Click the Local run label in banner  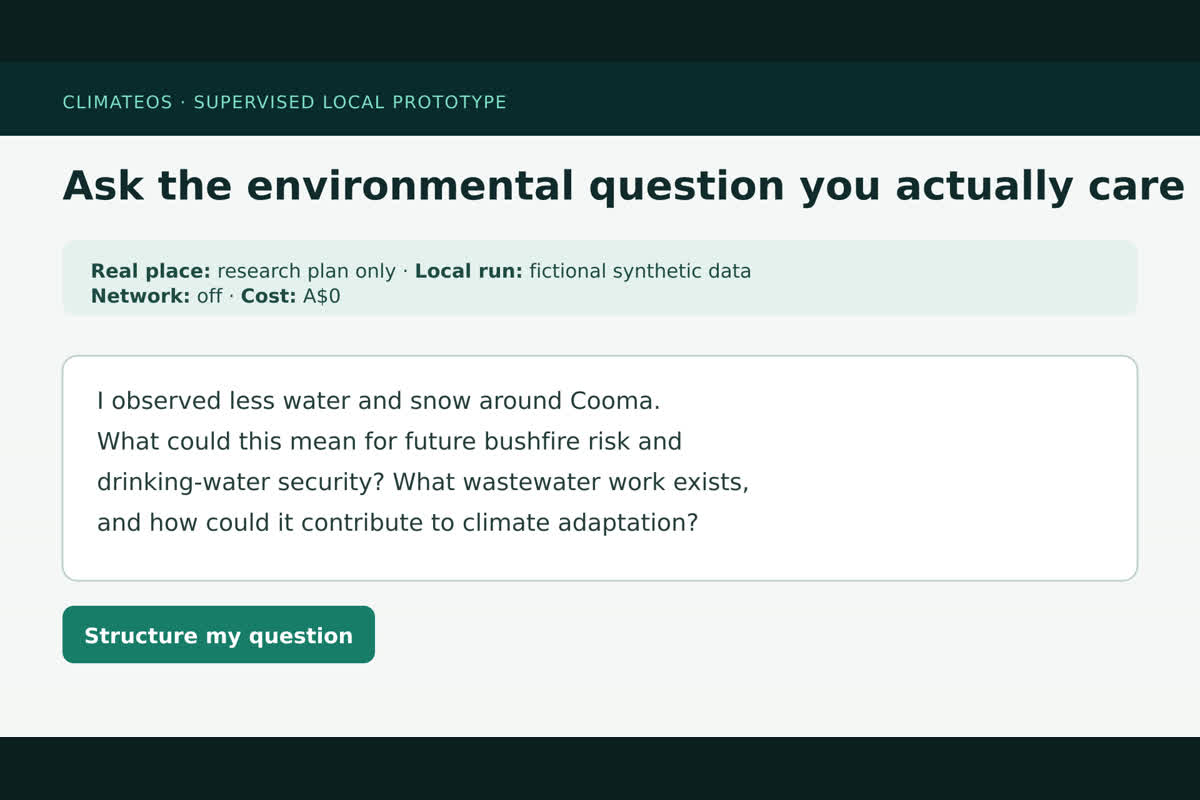(468, 271)
